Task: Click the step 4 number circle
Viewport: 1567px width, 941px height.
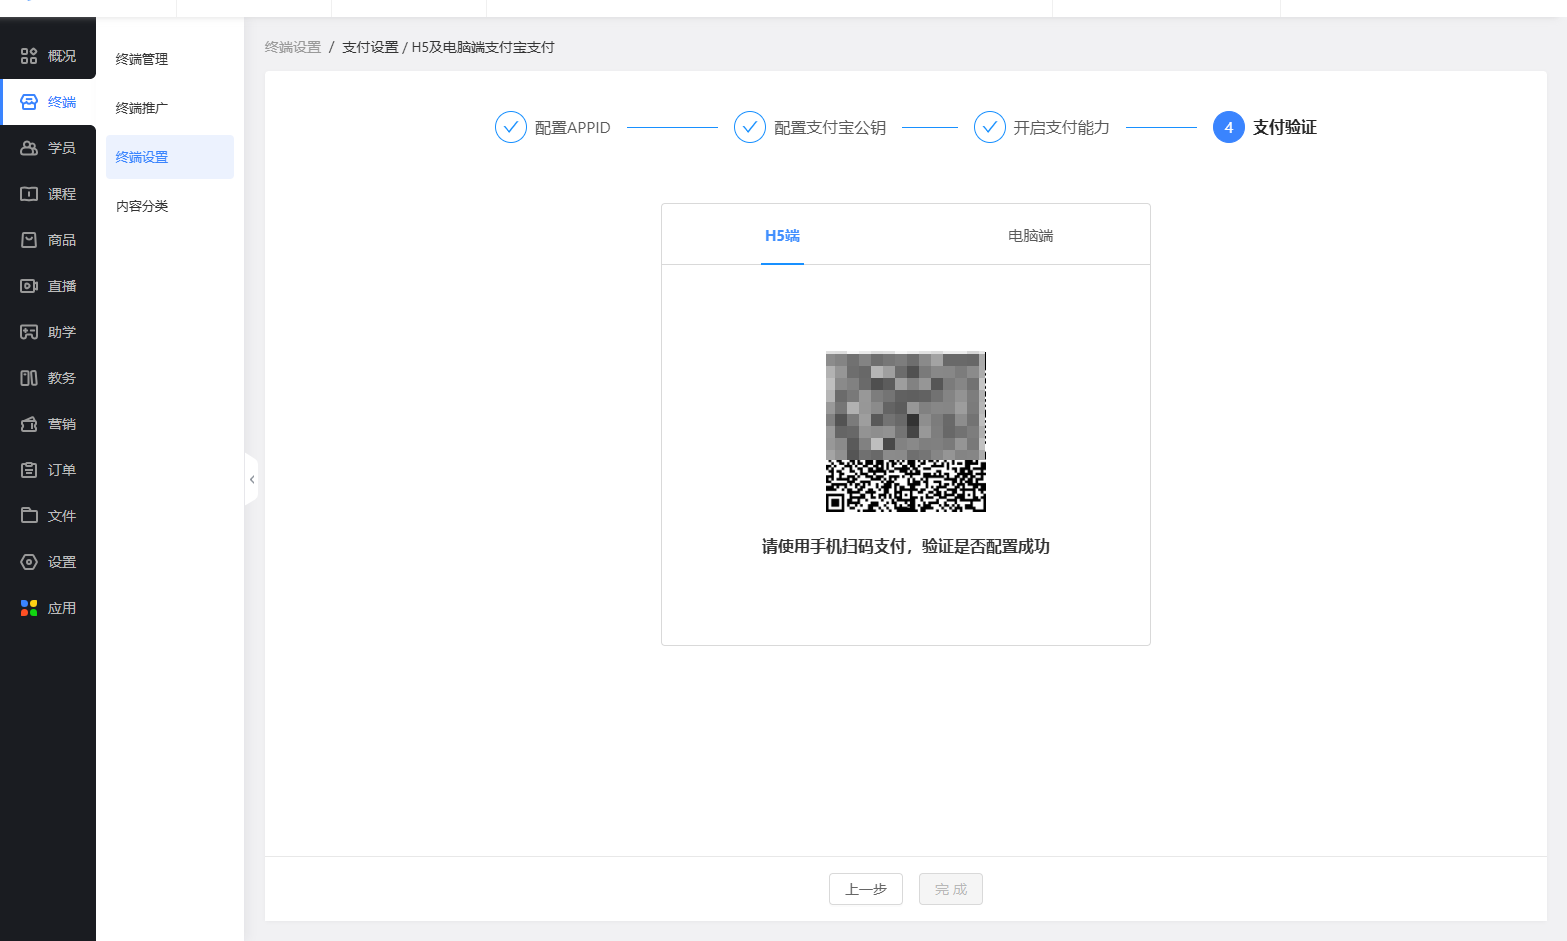Action: tap(1229, 127)
